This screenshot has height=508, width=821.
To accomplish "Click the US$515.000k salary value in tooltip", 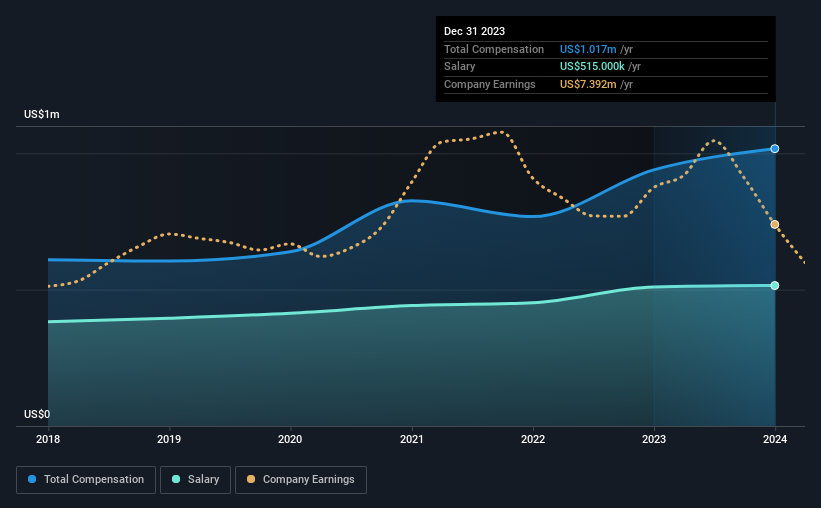I will pos(592,67).
